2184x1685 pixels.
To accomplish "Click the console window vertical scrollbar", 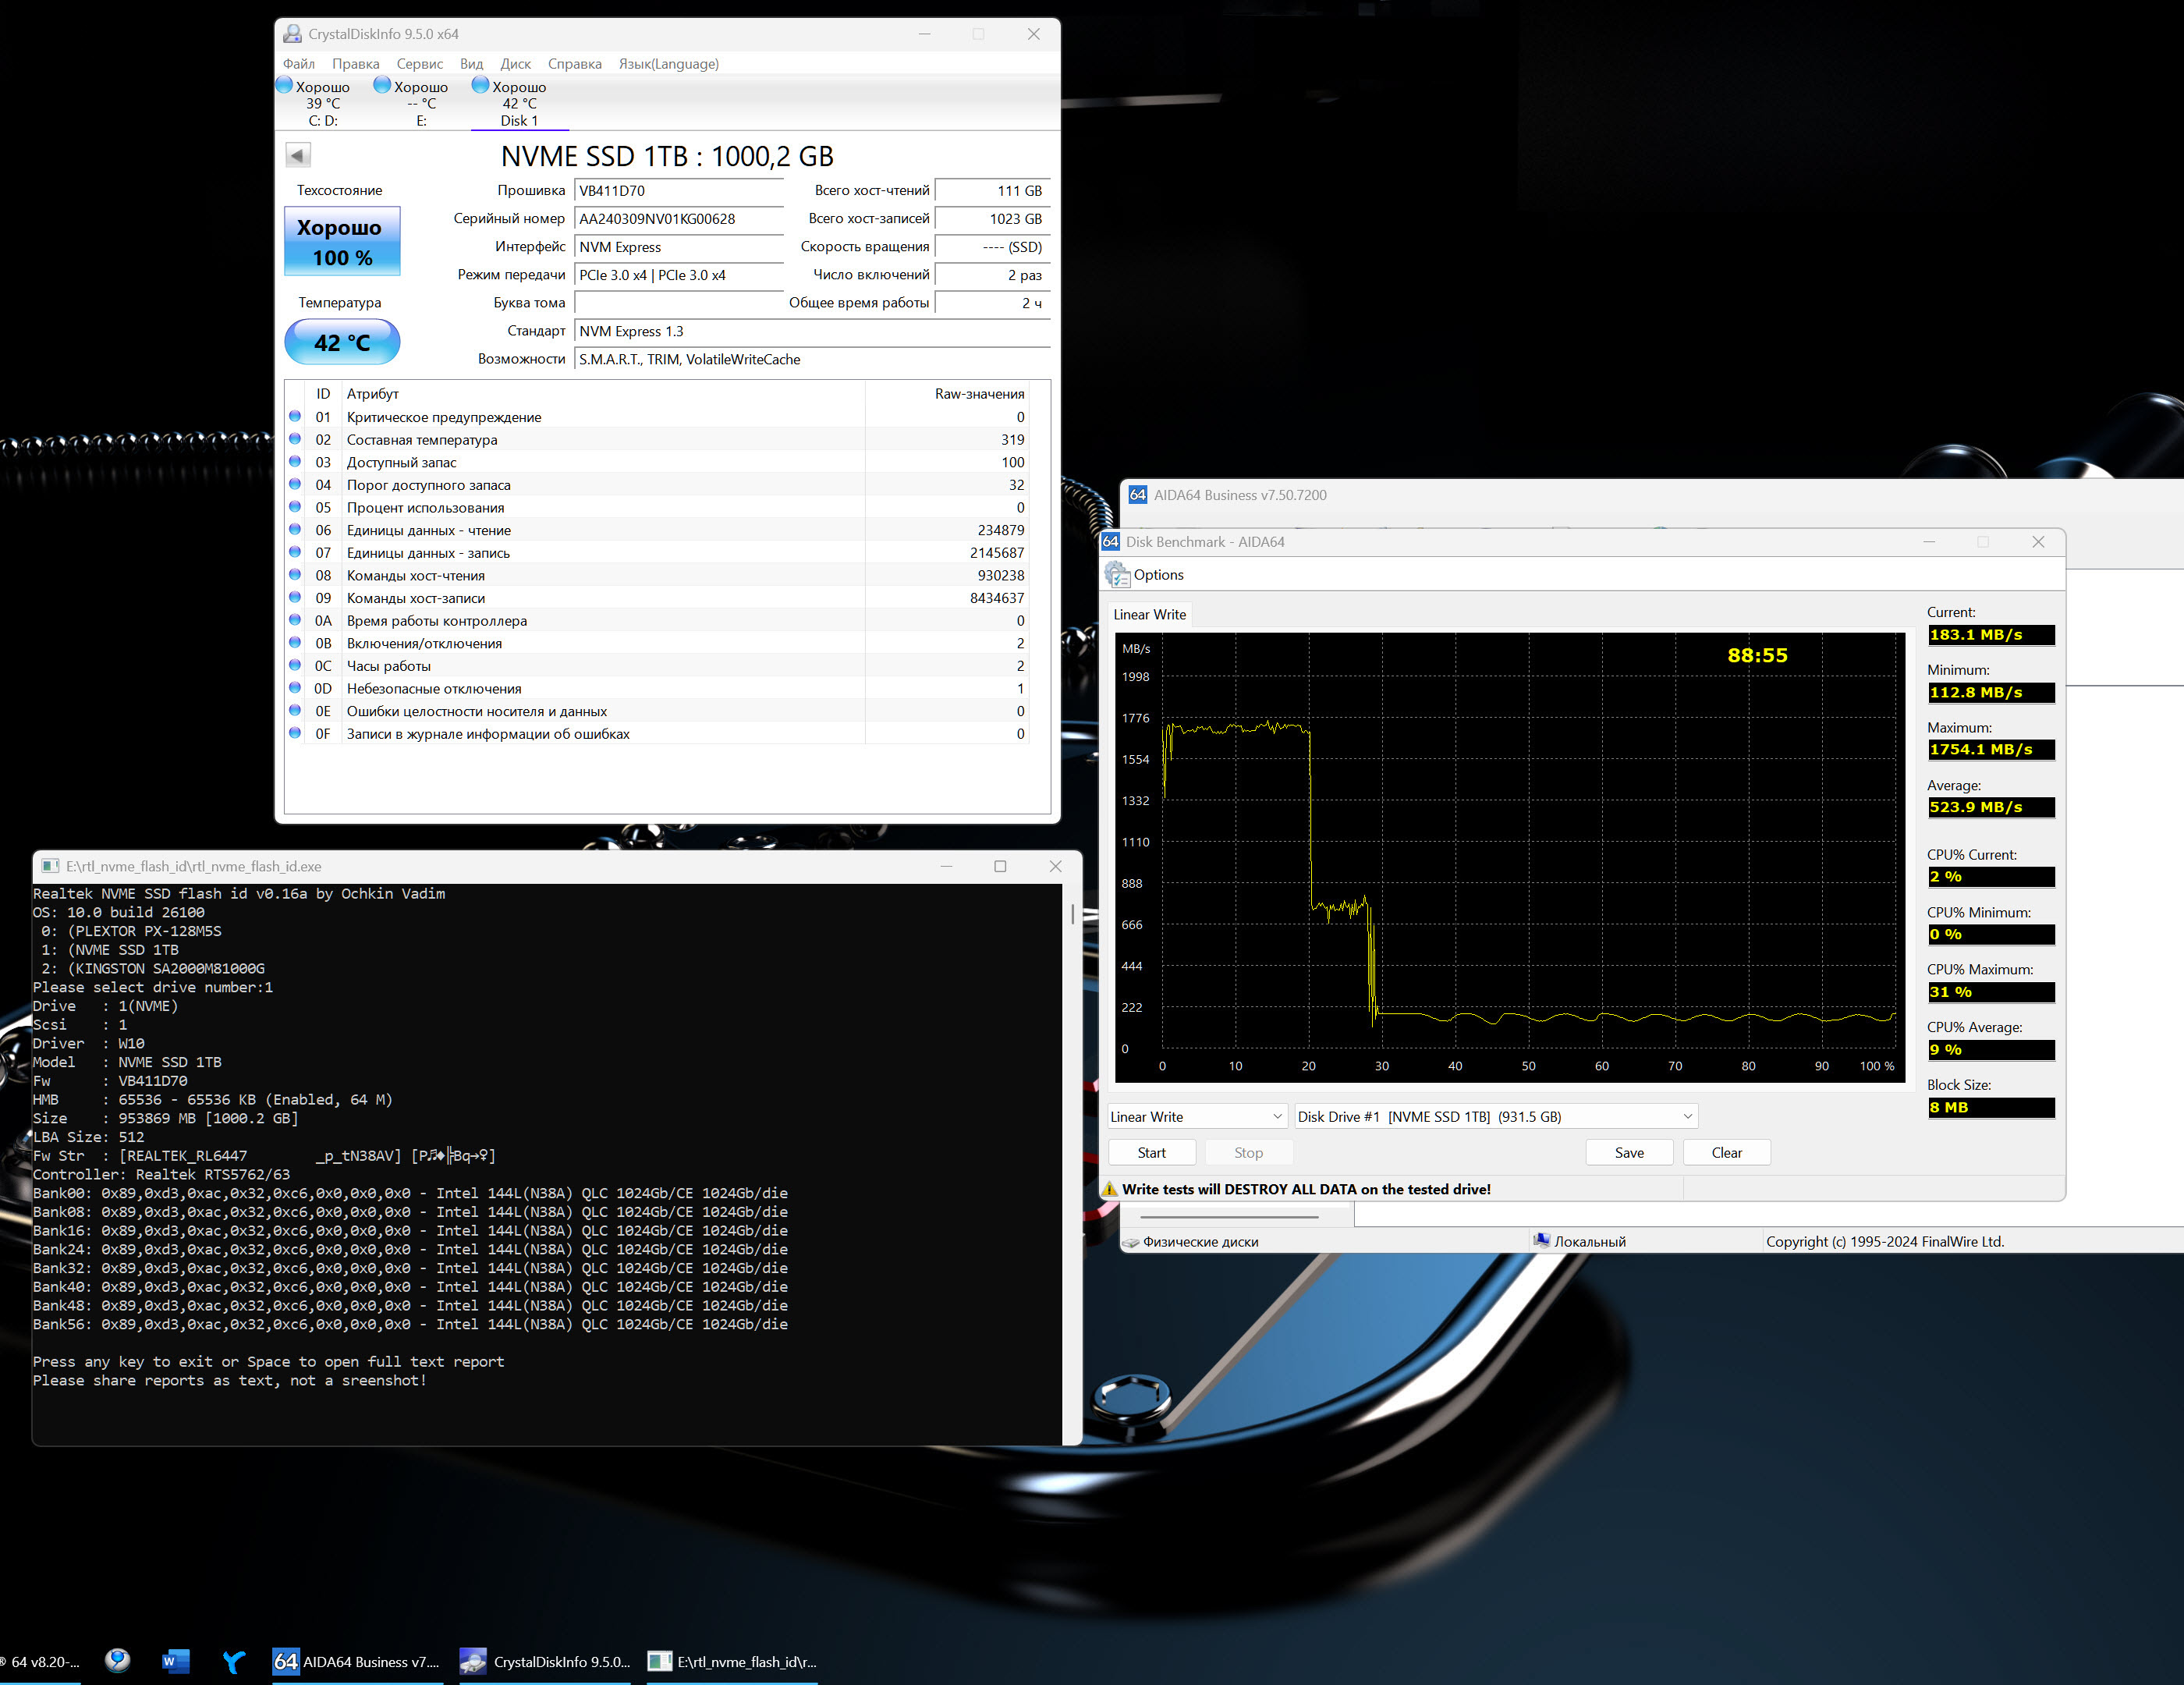I will point(1072,913).
